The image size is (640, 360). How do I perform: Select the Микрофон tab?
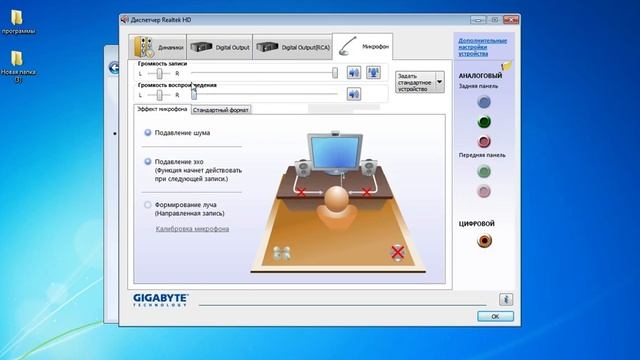[x=362, y=47]
